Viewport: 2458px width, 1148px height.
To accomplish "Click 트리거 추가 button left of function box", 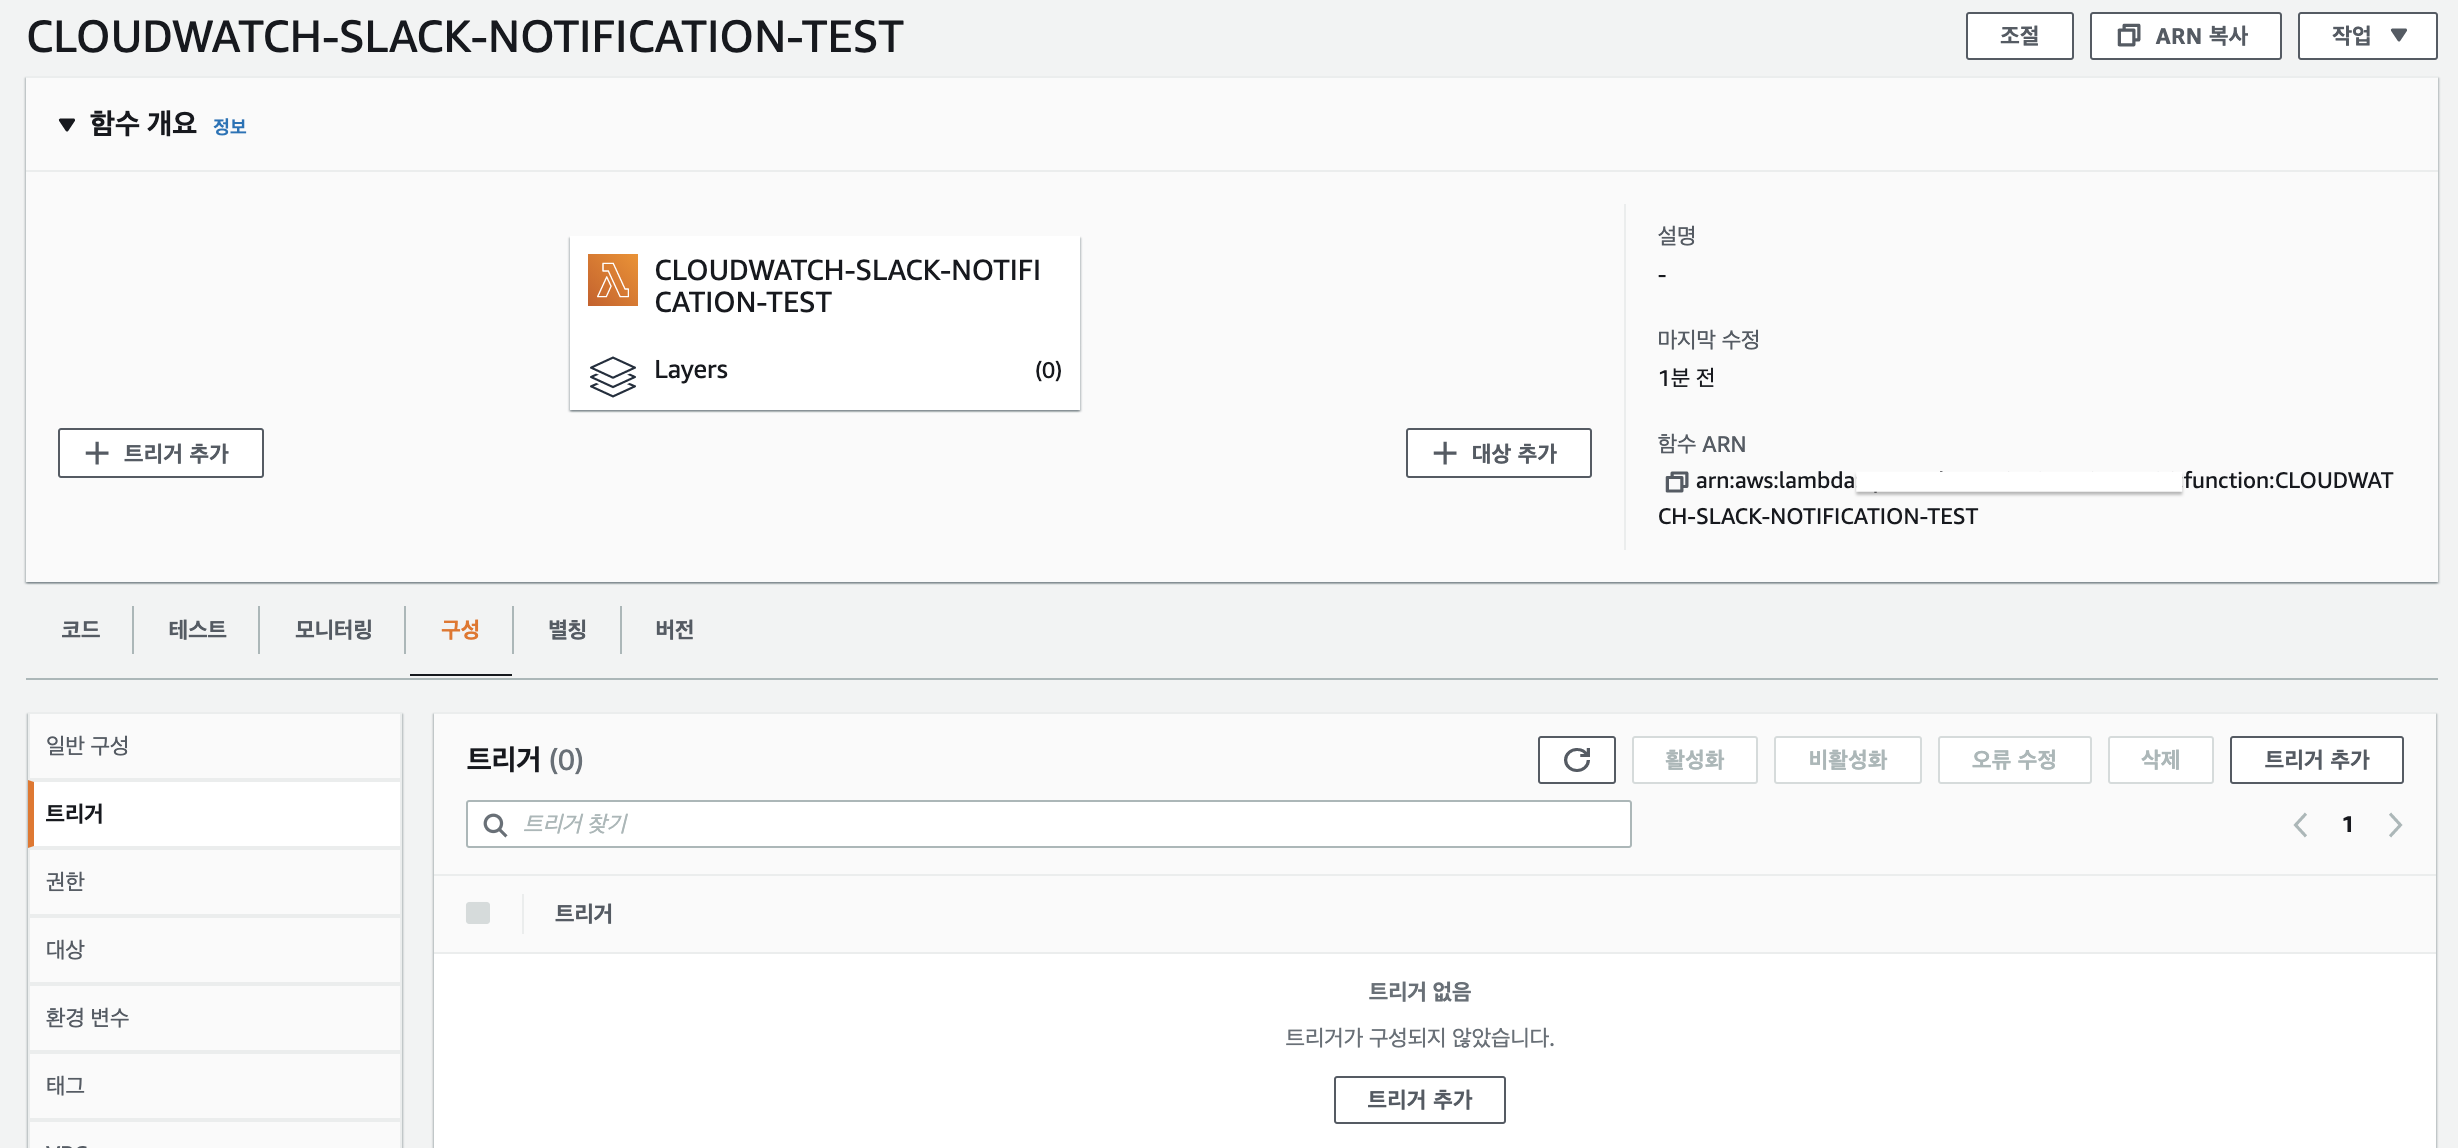I will click(x=160, y=453).
